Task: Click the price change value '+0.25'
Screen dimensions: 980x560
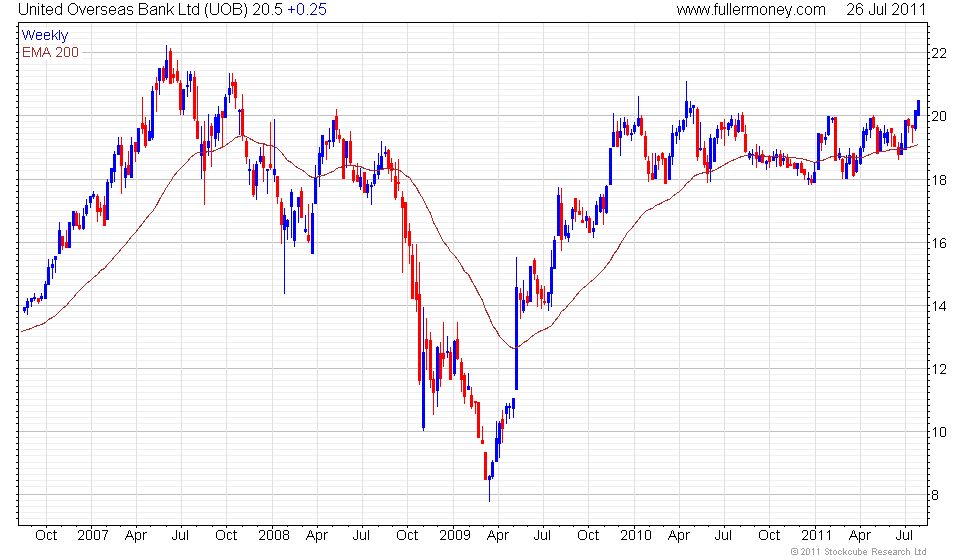Action: click(307, 10)
